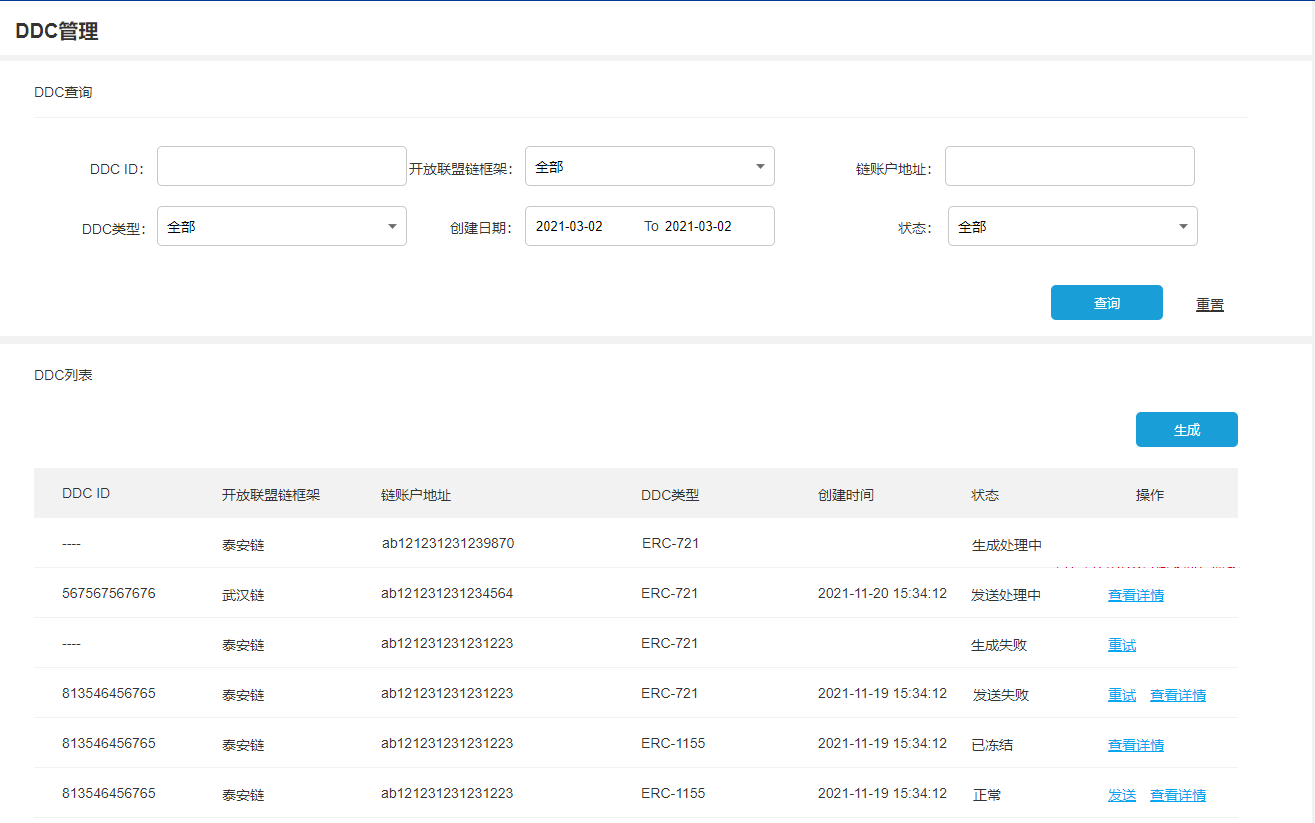This screenshot has width=1315, height=823.
Task: Select the address ab121231231239870
Action: [448, 543]
